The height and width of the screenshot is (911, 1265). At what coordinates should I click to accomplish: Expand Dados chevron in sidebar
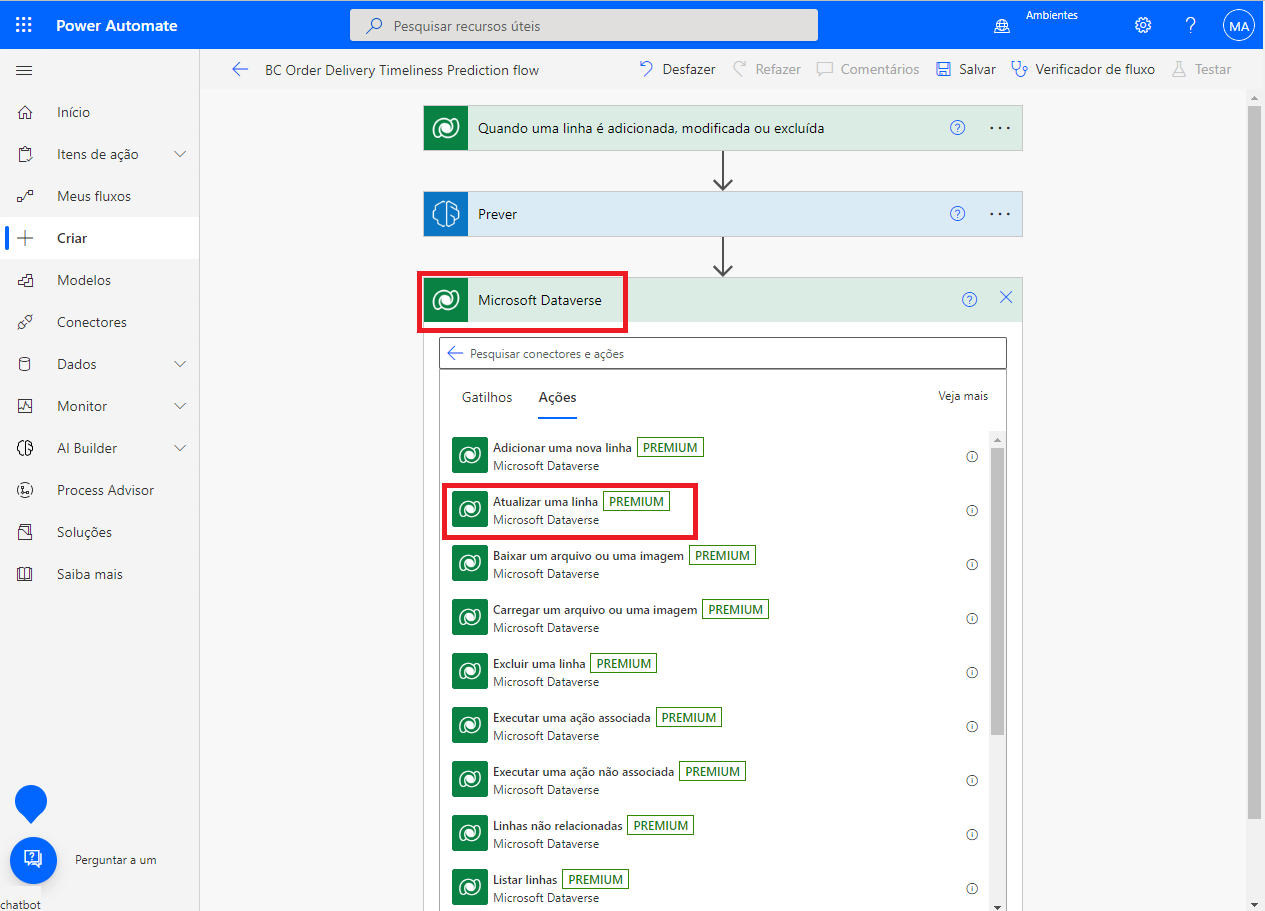pyautogui.click(x=180, y=364)
